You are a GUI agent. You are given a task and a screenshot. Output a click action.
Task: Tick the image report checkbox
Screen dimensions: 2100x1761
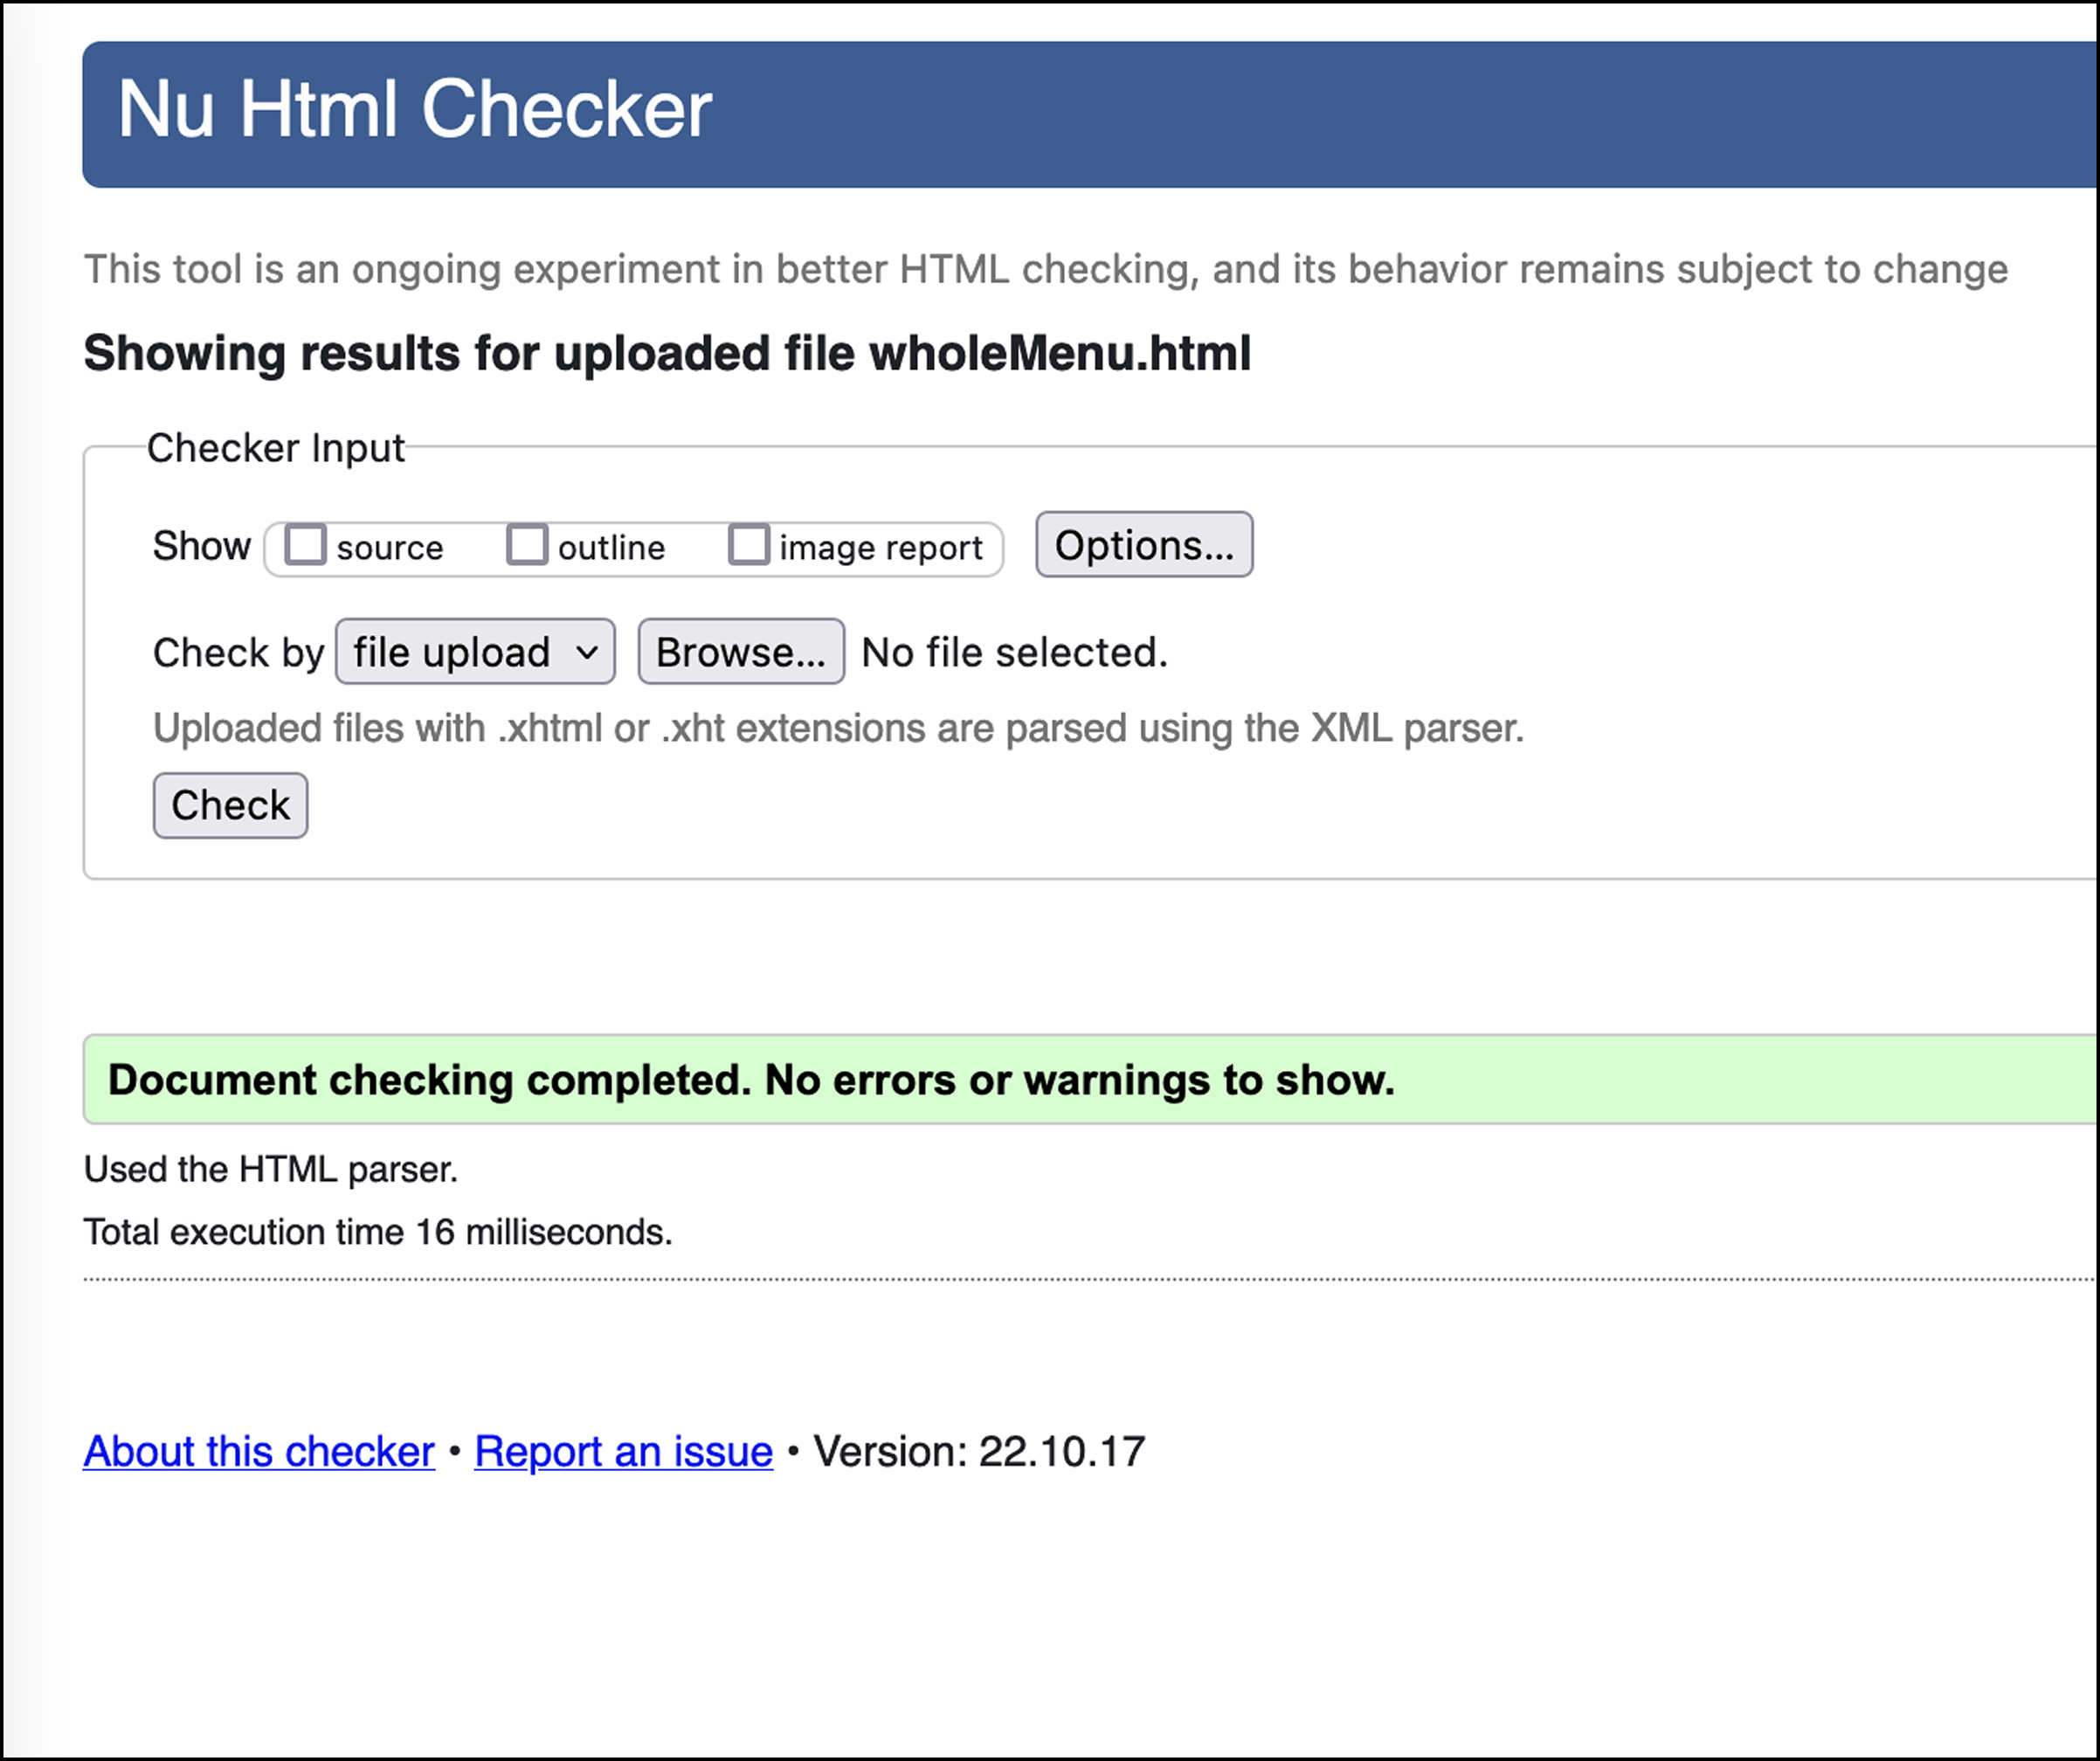point(749,545)
